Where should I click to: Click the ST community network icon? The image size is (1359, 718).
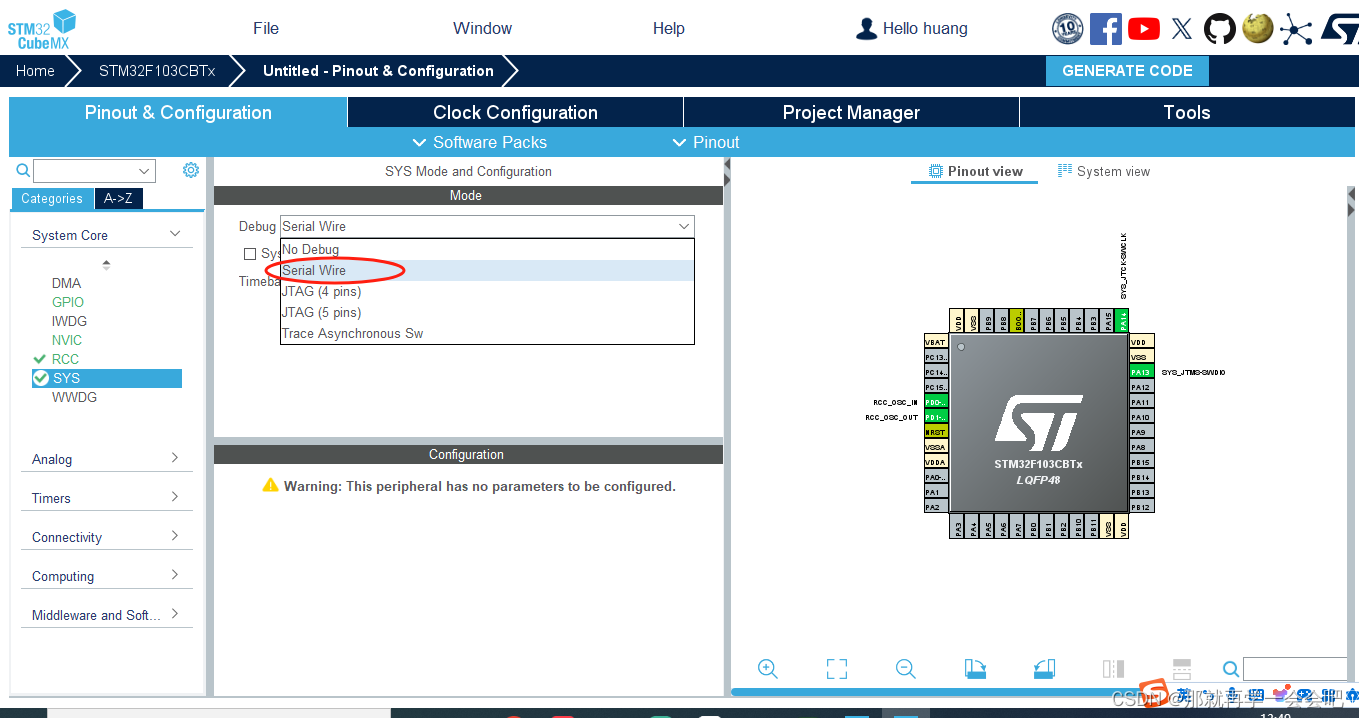1296,28
